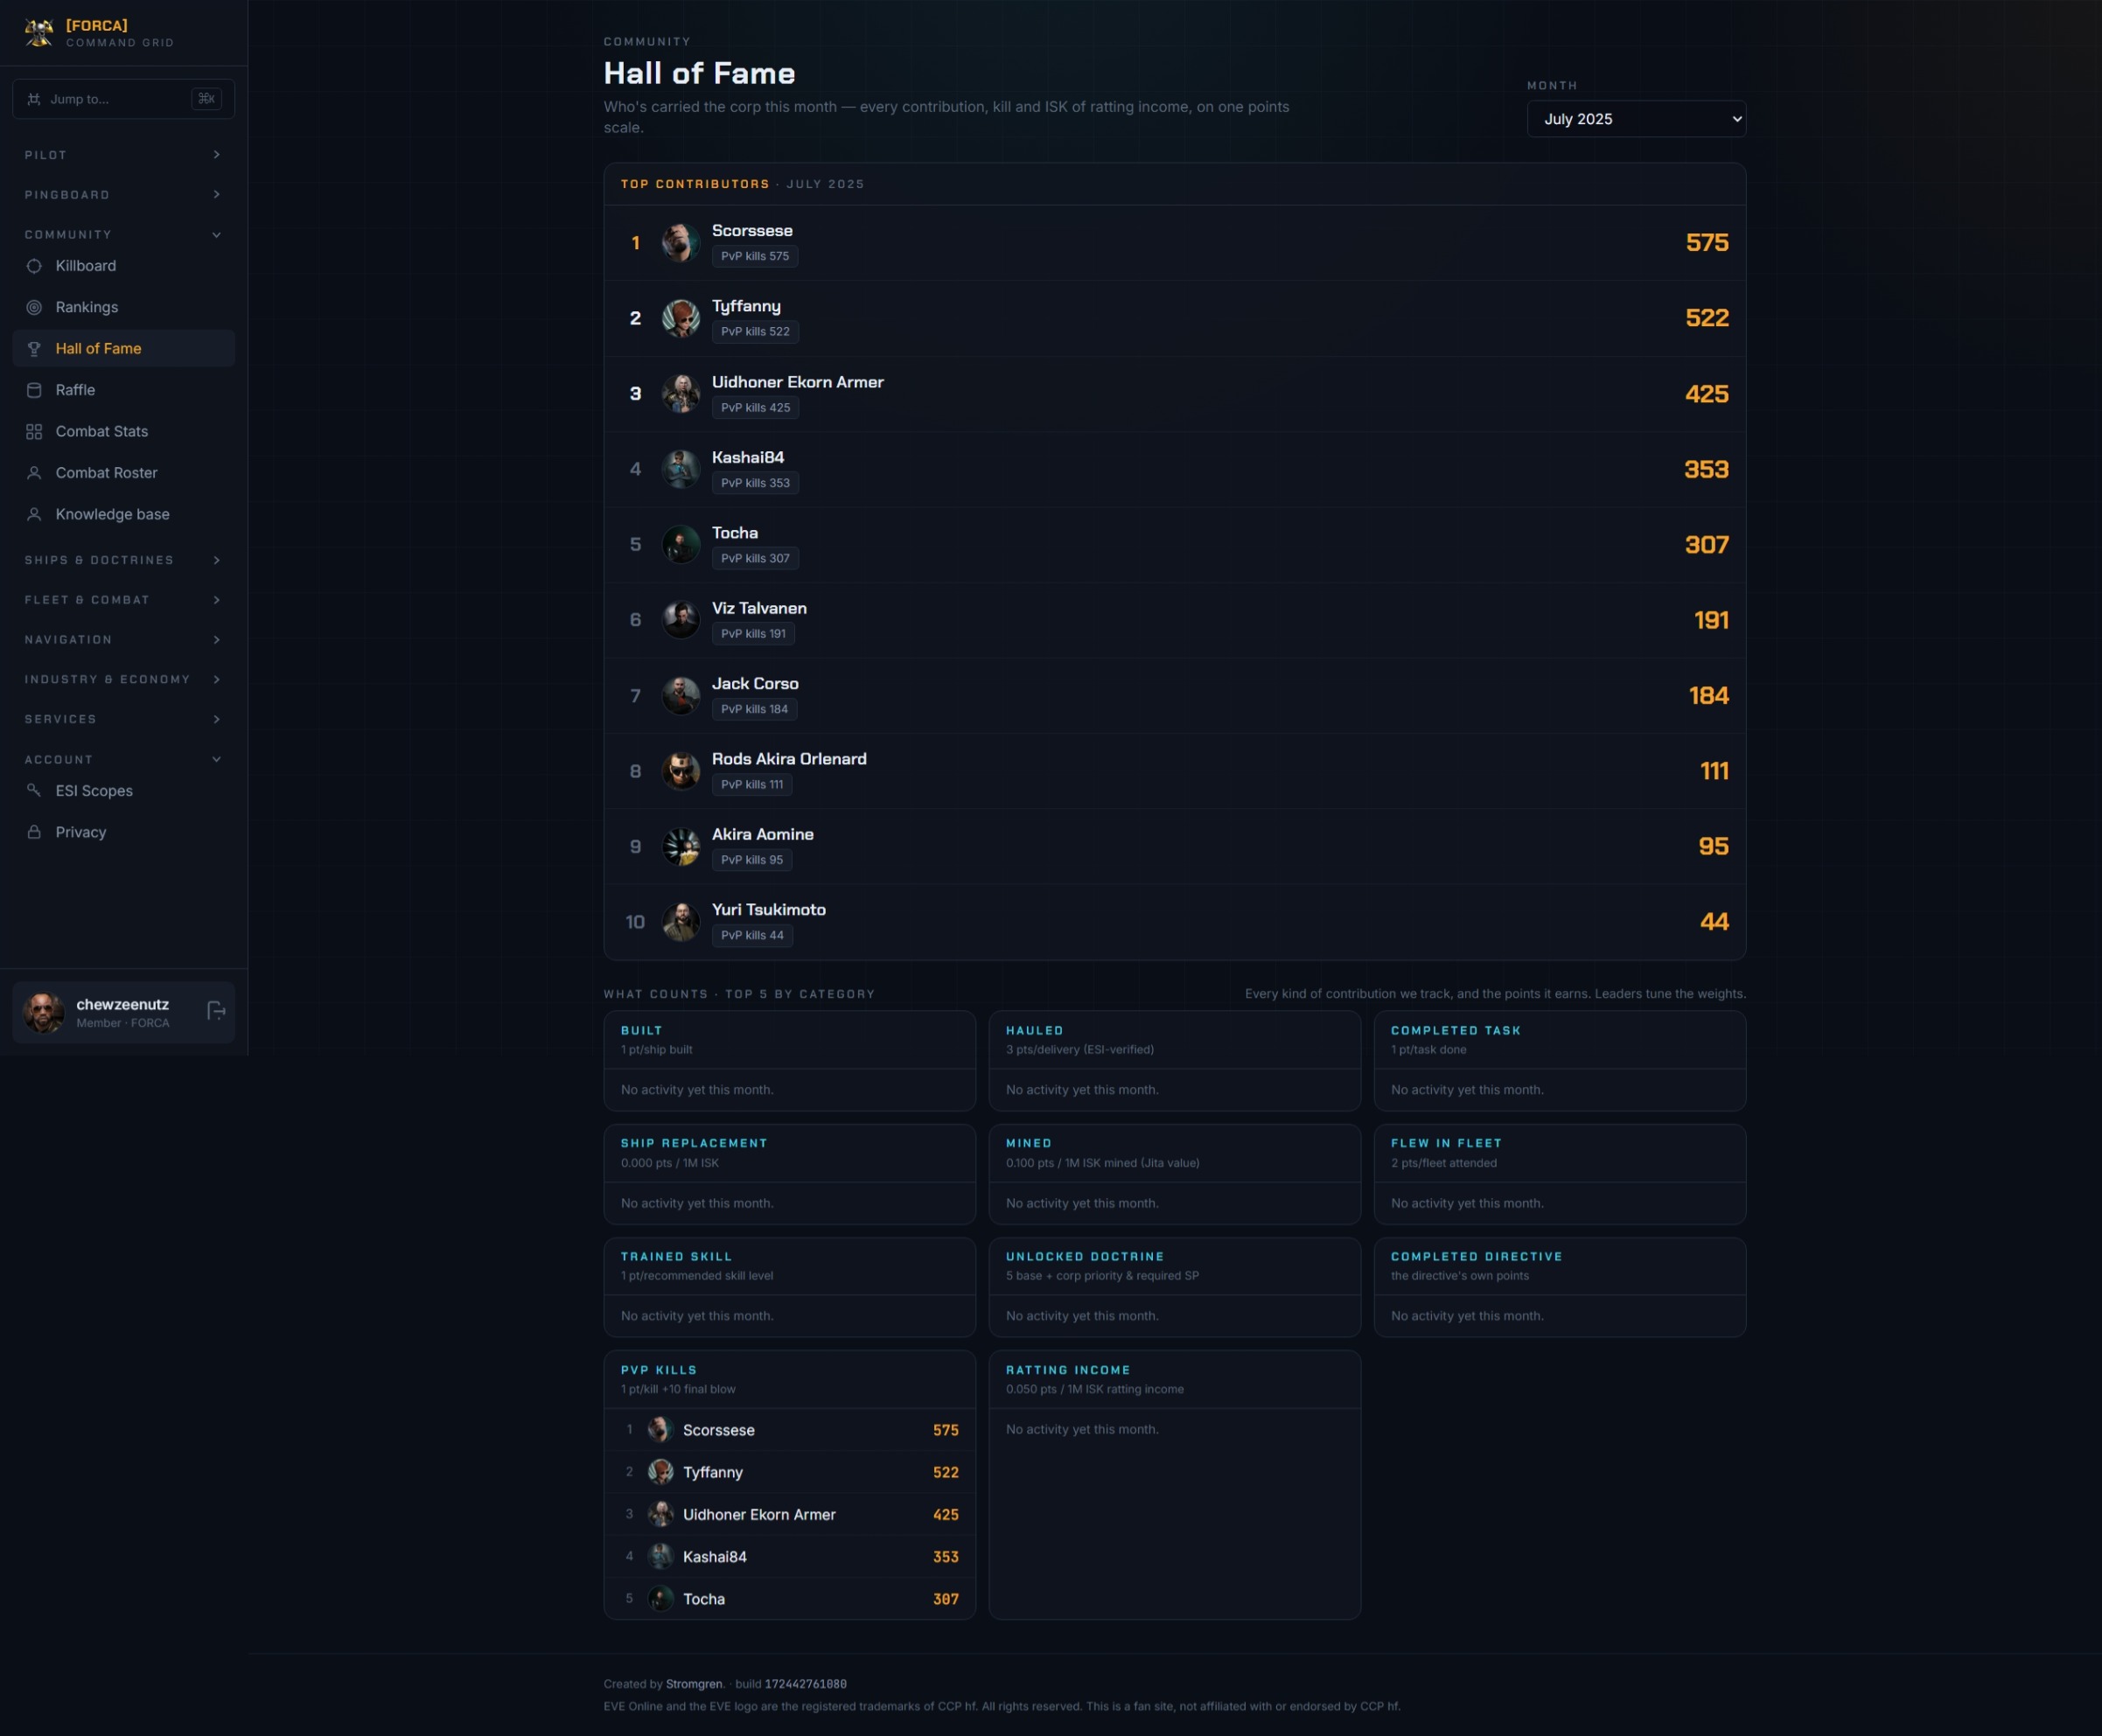
Task: Click the Combat Roster person icon
Action: (x=34, y=473)
